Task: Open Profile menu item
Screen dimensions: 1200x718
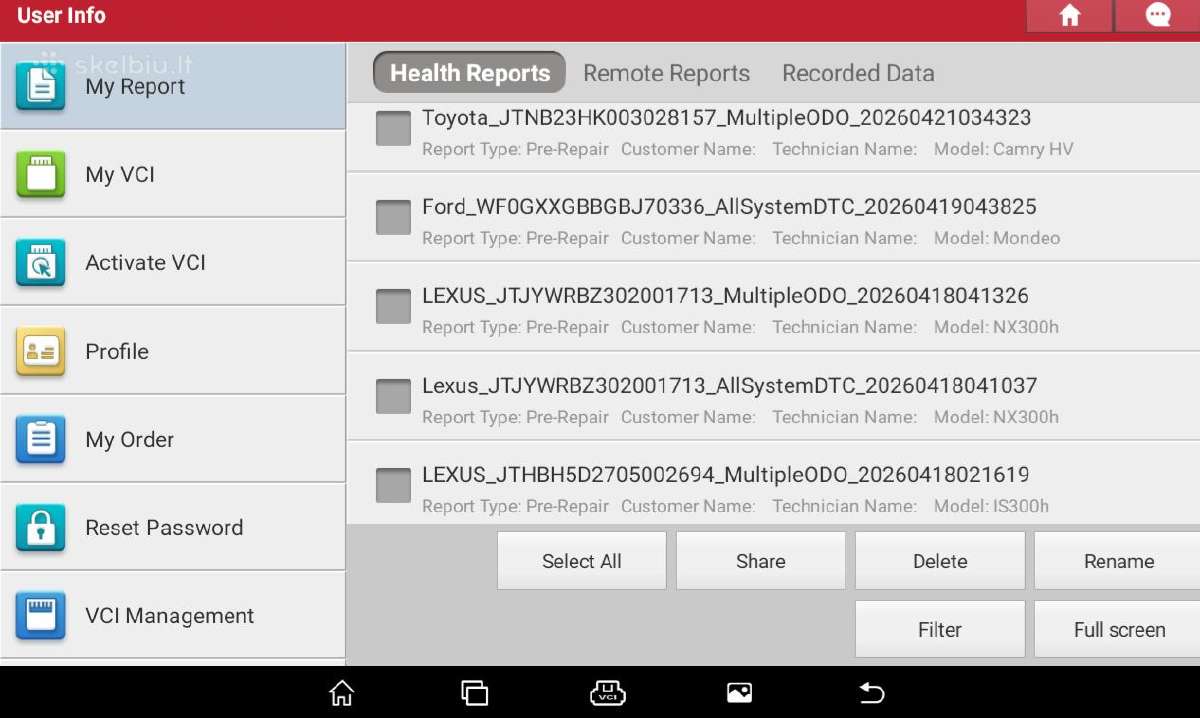Action: pyautogui.click(x=173, y=351)
